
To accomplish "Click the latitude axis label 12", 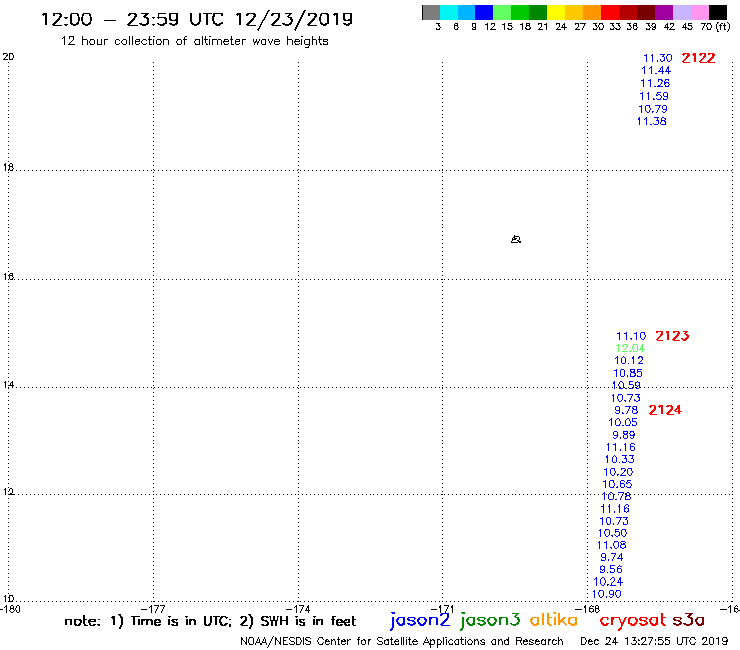I will click(x=8, y=491).
